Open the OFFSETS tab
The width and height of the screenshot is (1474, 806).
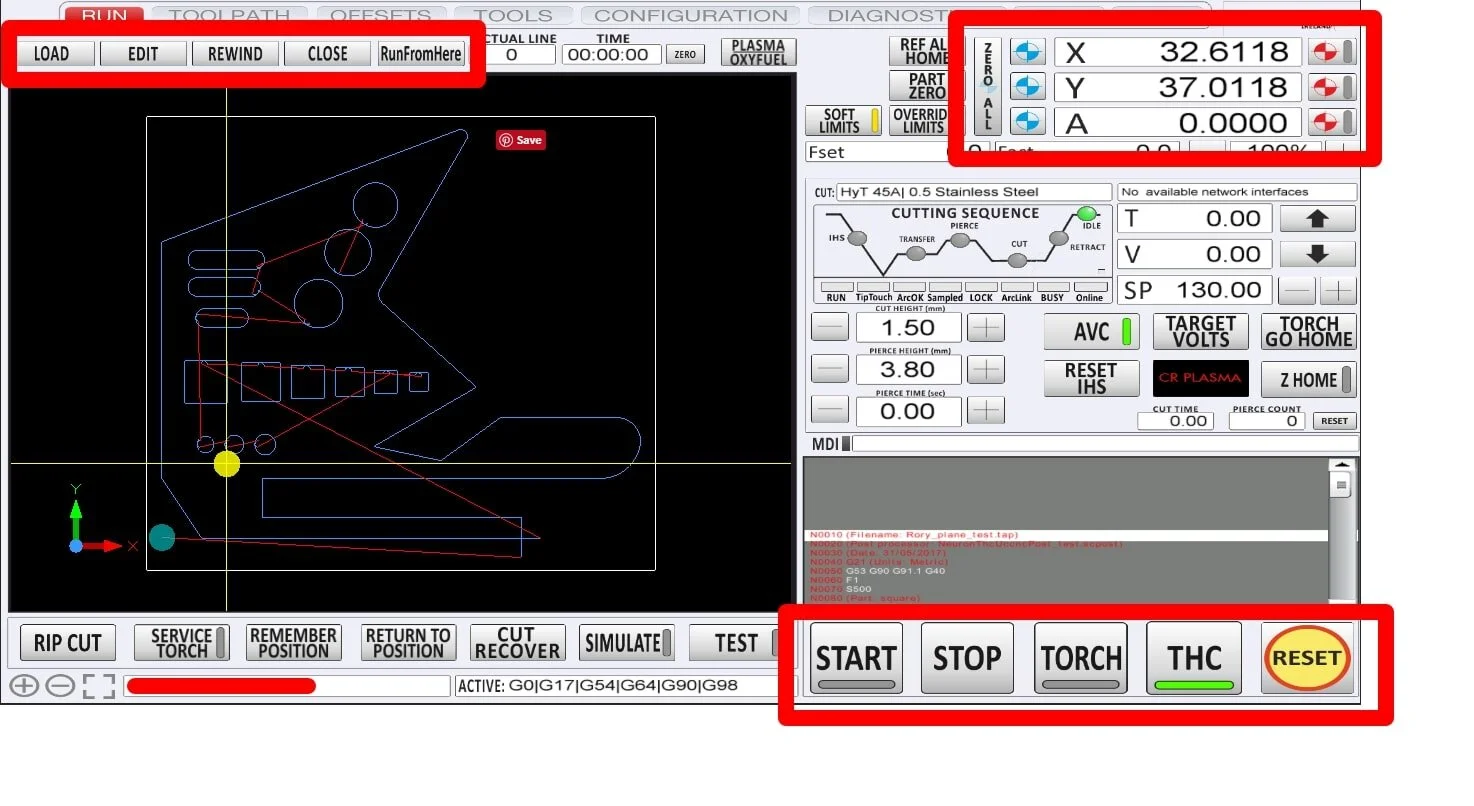tap(380, 15)
